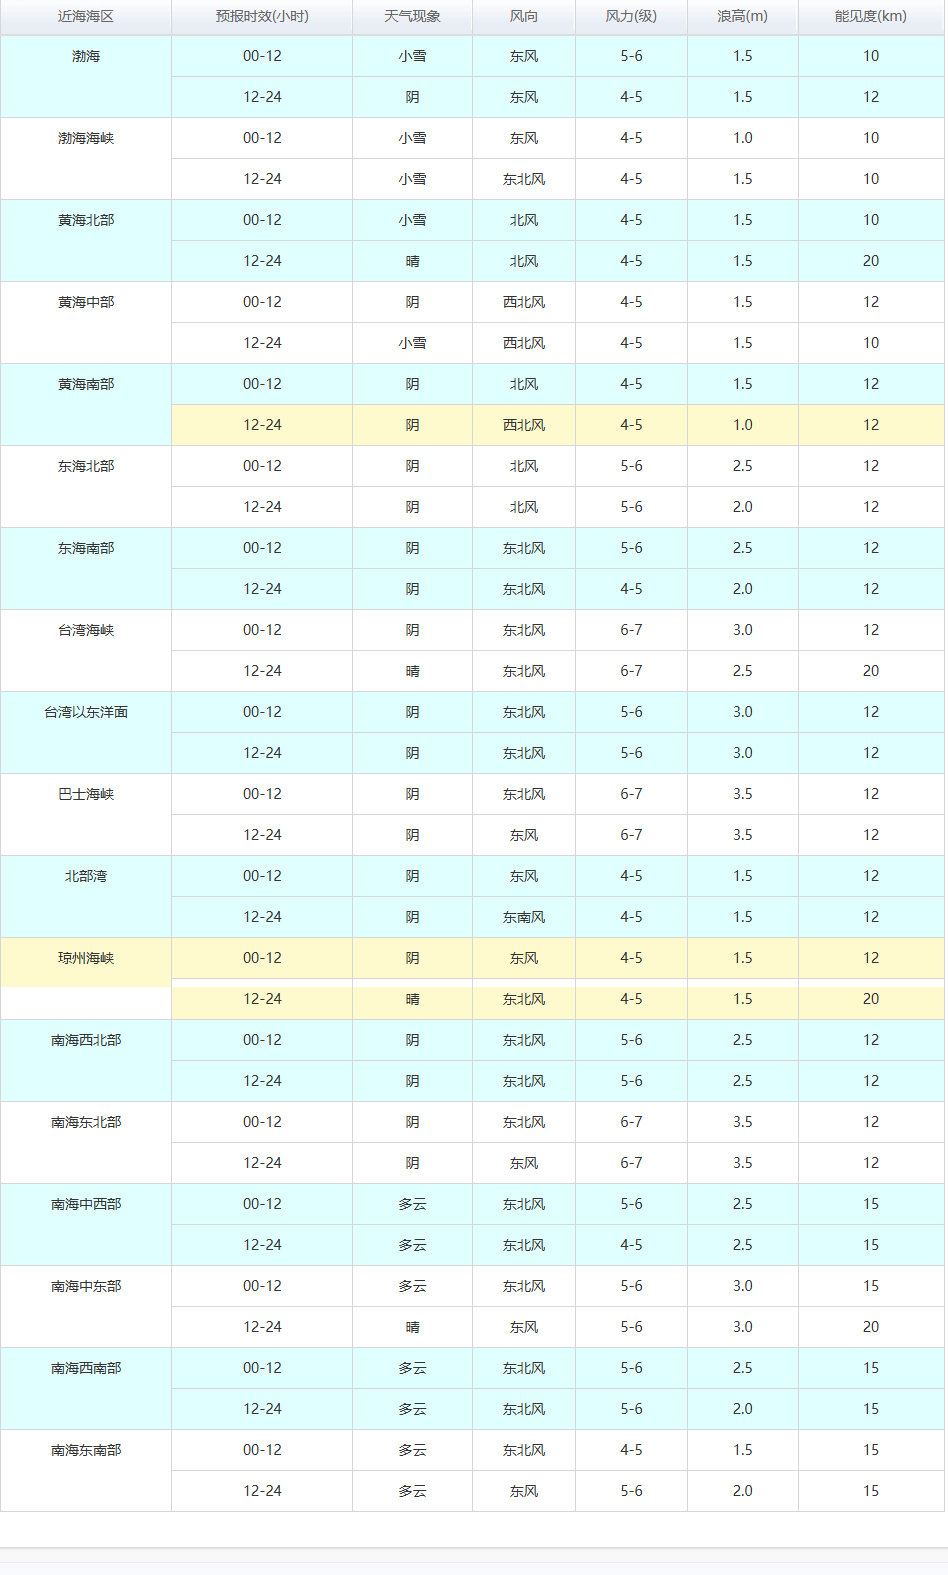Click the 南海东南部 row label
The width and height of the screenshot is (948, 1575).
pyautogui.click(x=86, y=1451)
